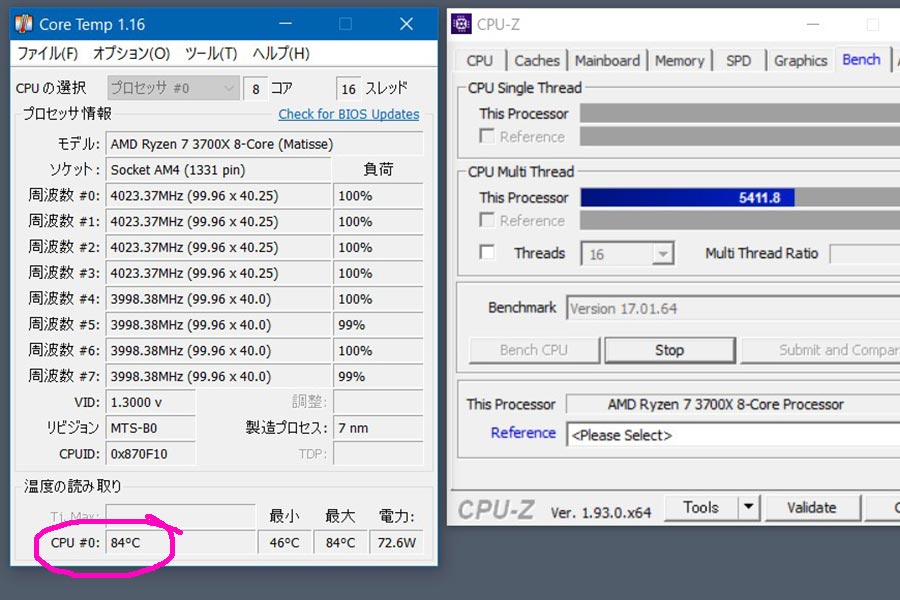Viewport: 900px width, 600px height.
Task: Click the Reference link label in CPU-Z
Action: point(523,432)
